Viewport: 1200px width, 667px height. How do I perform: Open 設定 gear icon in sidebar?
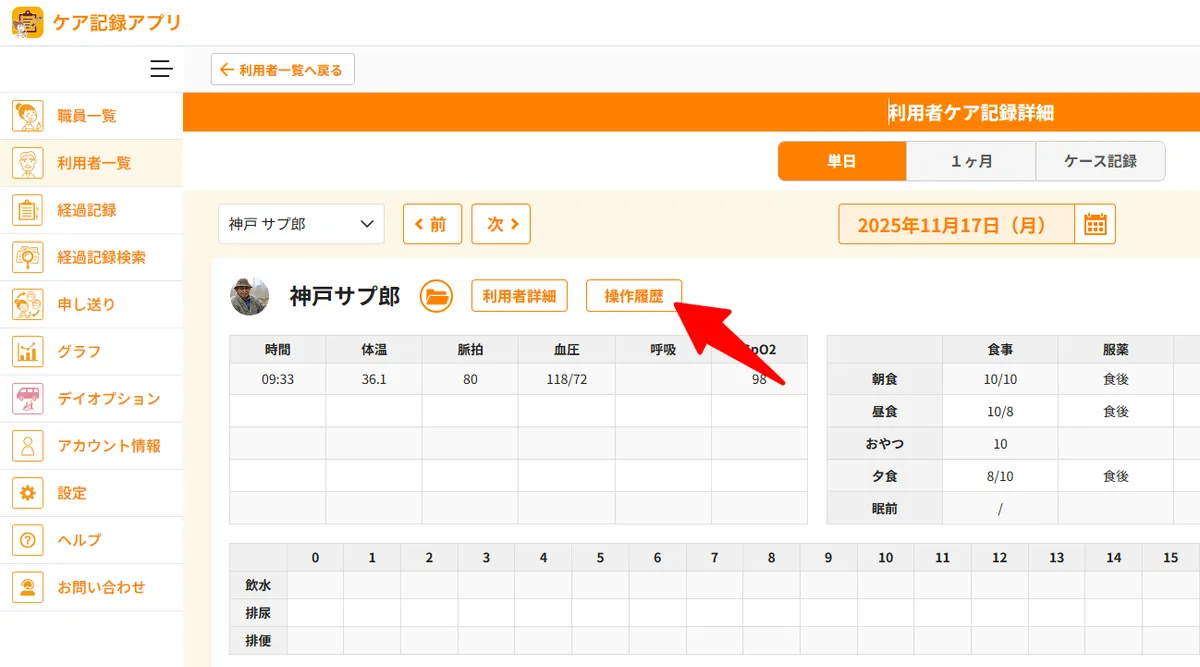coord(28,493)
